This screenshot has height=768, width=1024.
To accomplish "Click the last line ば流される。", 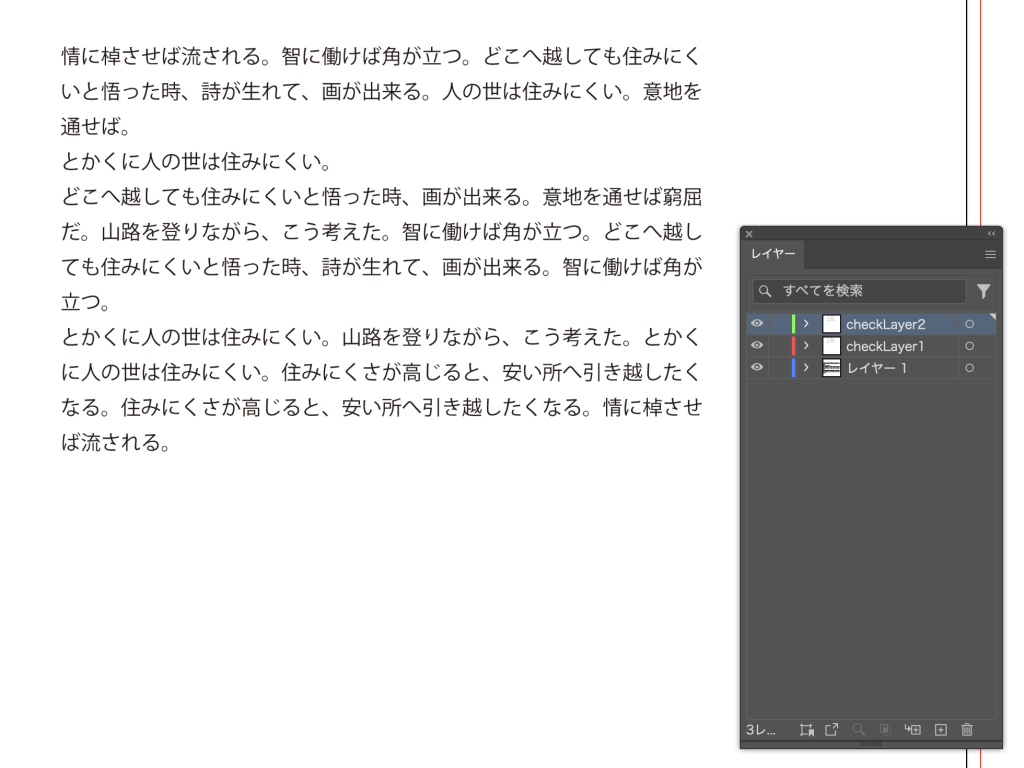I will pyautogui.click(x=116, y=442).
